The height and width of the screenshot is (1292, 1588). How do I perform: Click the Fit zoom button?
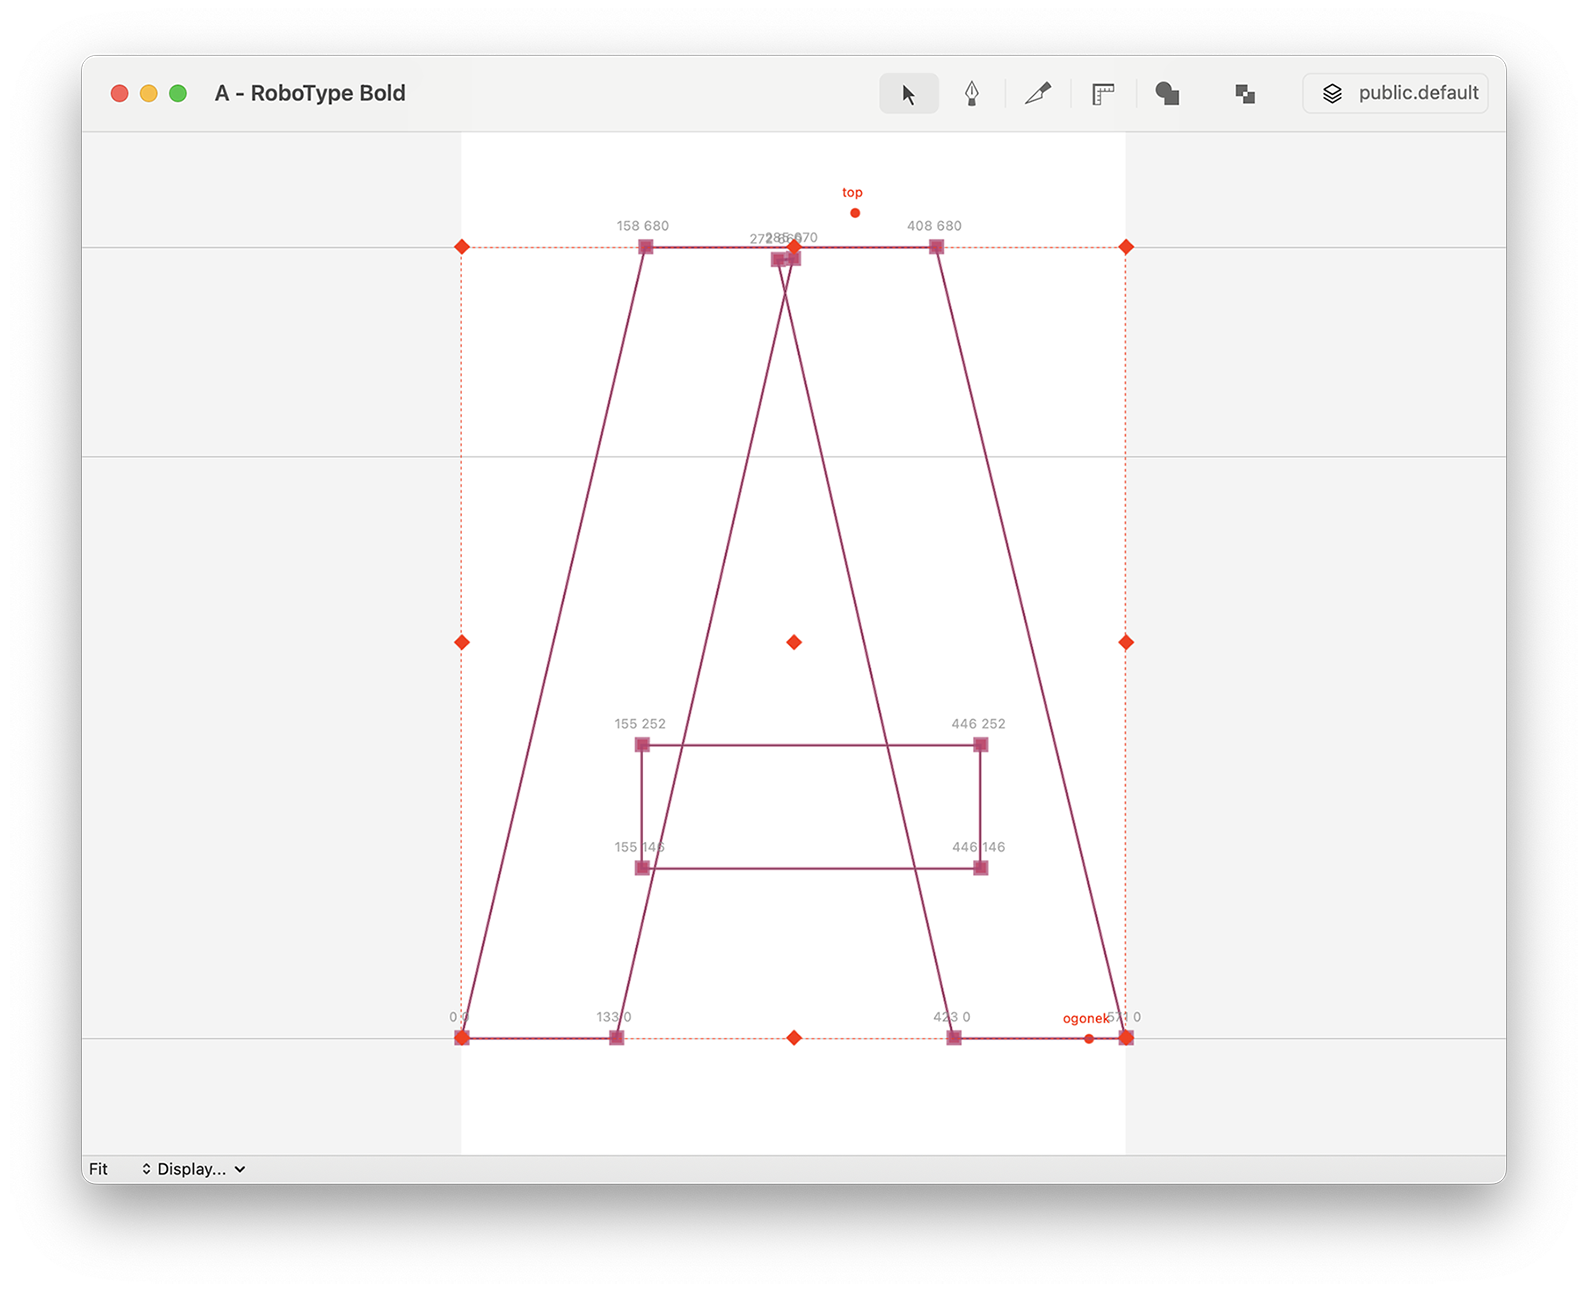pos(98,1169)
